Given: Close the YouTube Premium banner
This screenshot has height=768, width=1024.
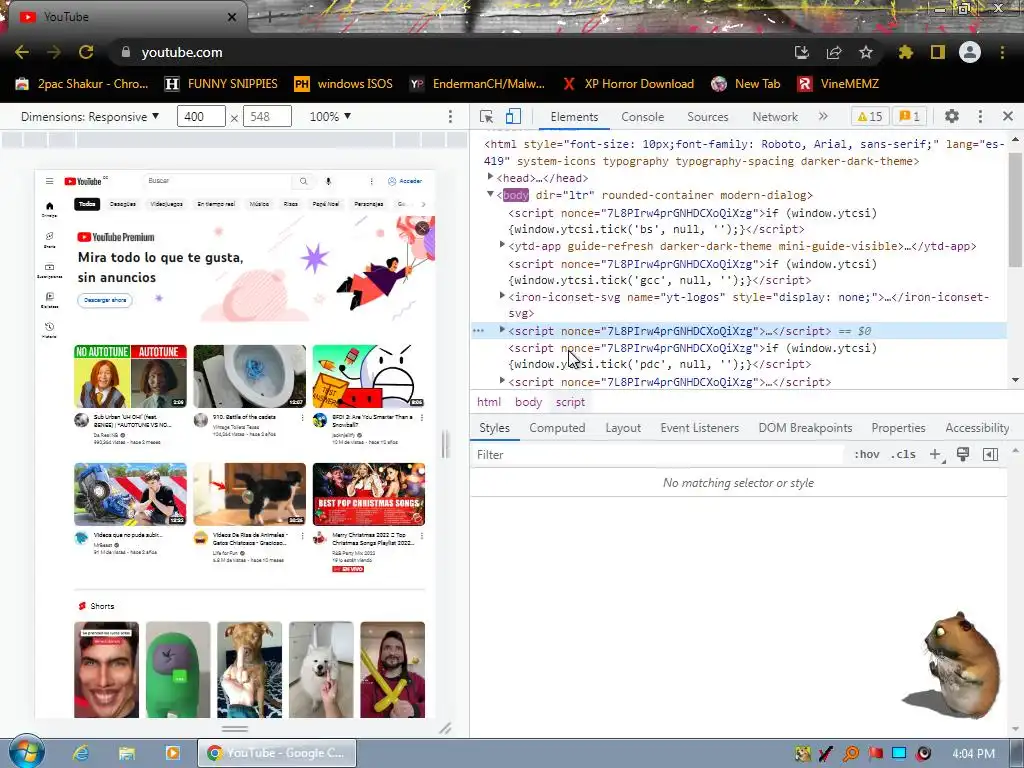Looking at the screenshot, I should 423,228.
